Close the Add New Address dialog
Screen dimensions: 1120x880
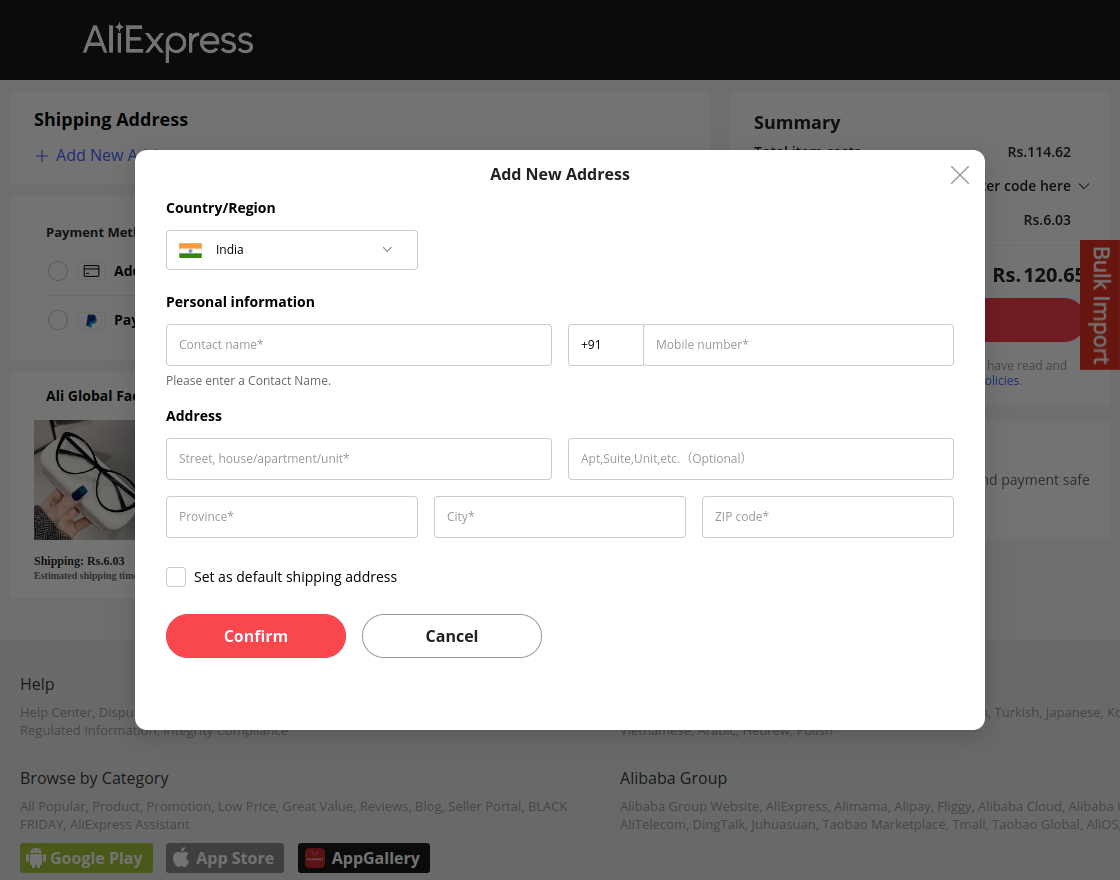[x=959, y=174]
